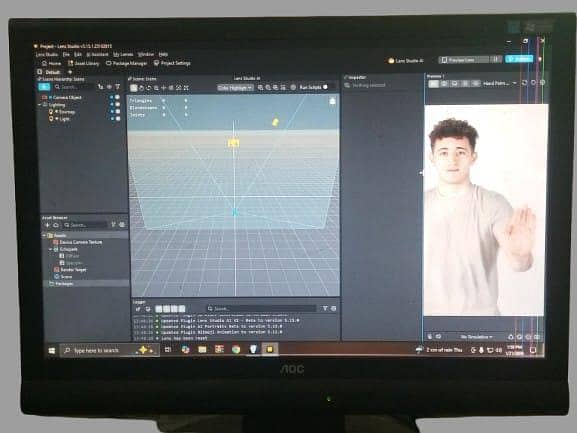Image resolution: width=577 pixels, height=433 pixels.
Task: Click the add asset plus icon in Asset Browser
Action: [x=47, y=225]
